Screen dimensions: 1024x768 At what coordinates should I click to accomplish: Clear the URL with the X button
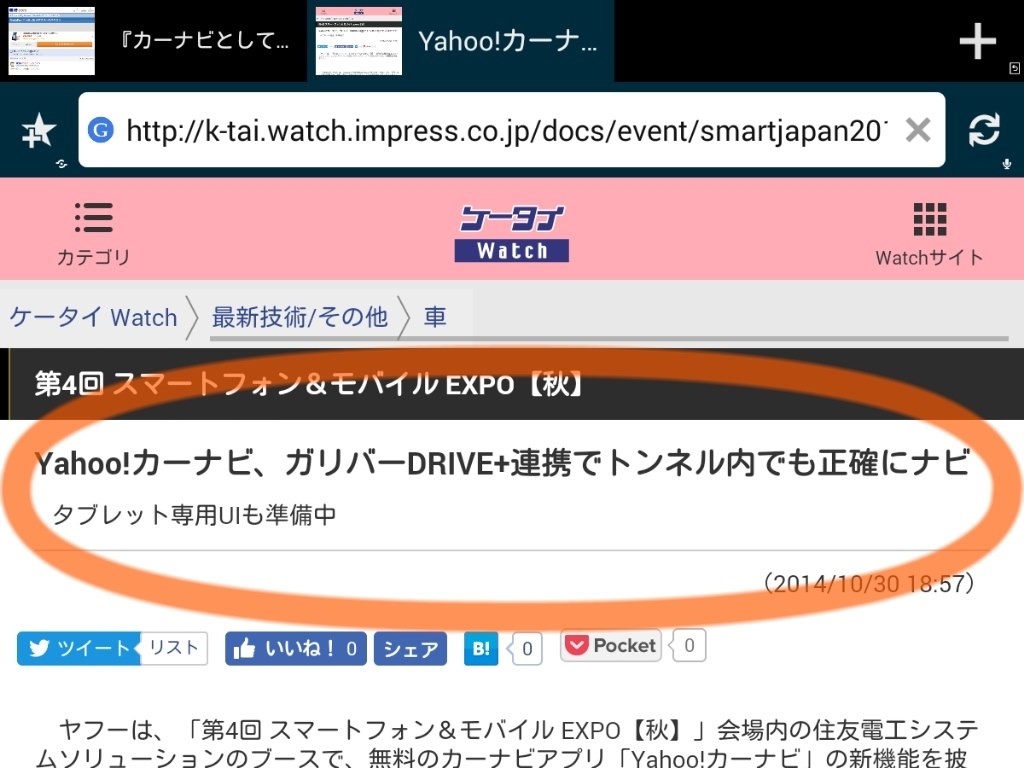(918, 130)
